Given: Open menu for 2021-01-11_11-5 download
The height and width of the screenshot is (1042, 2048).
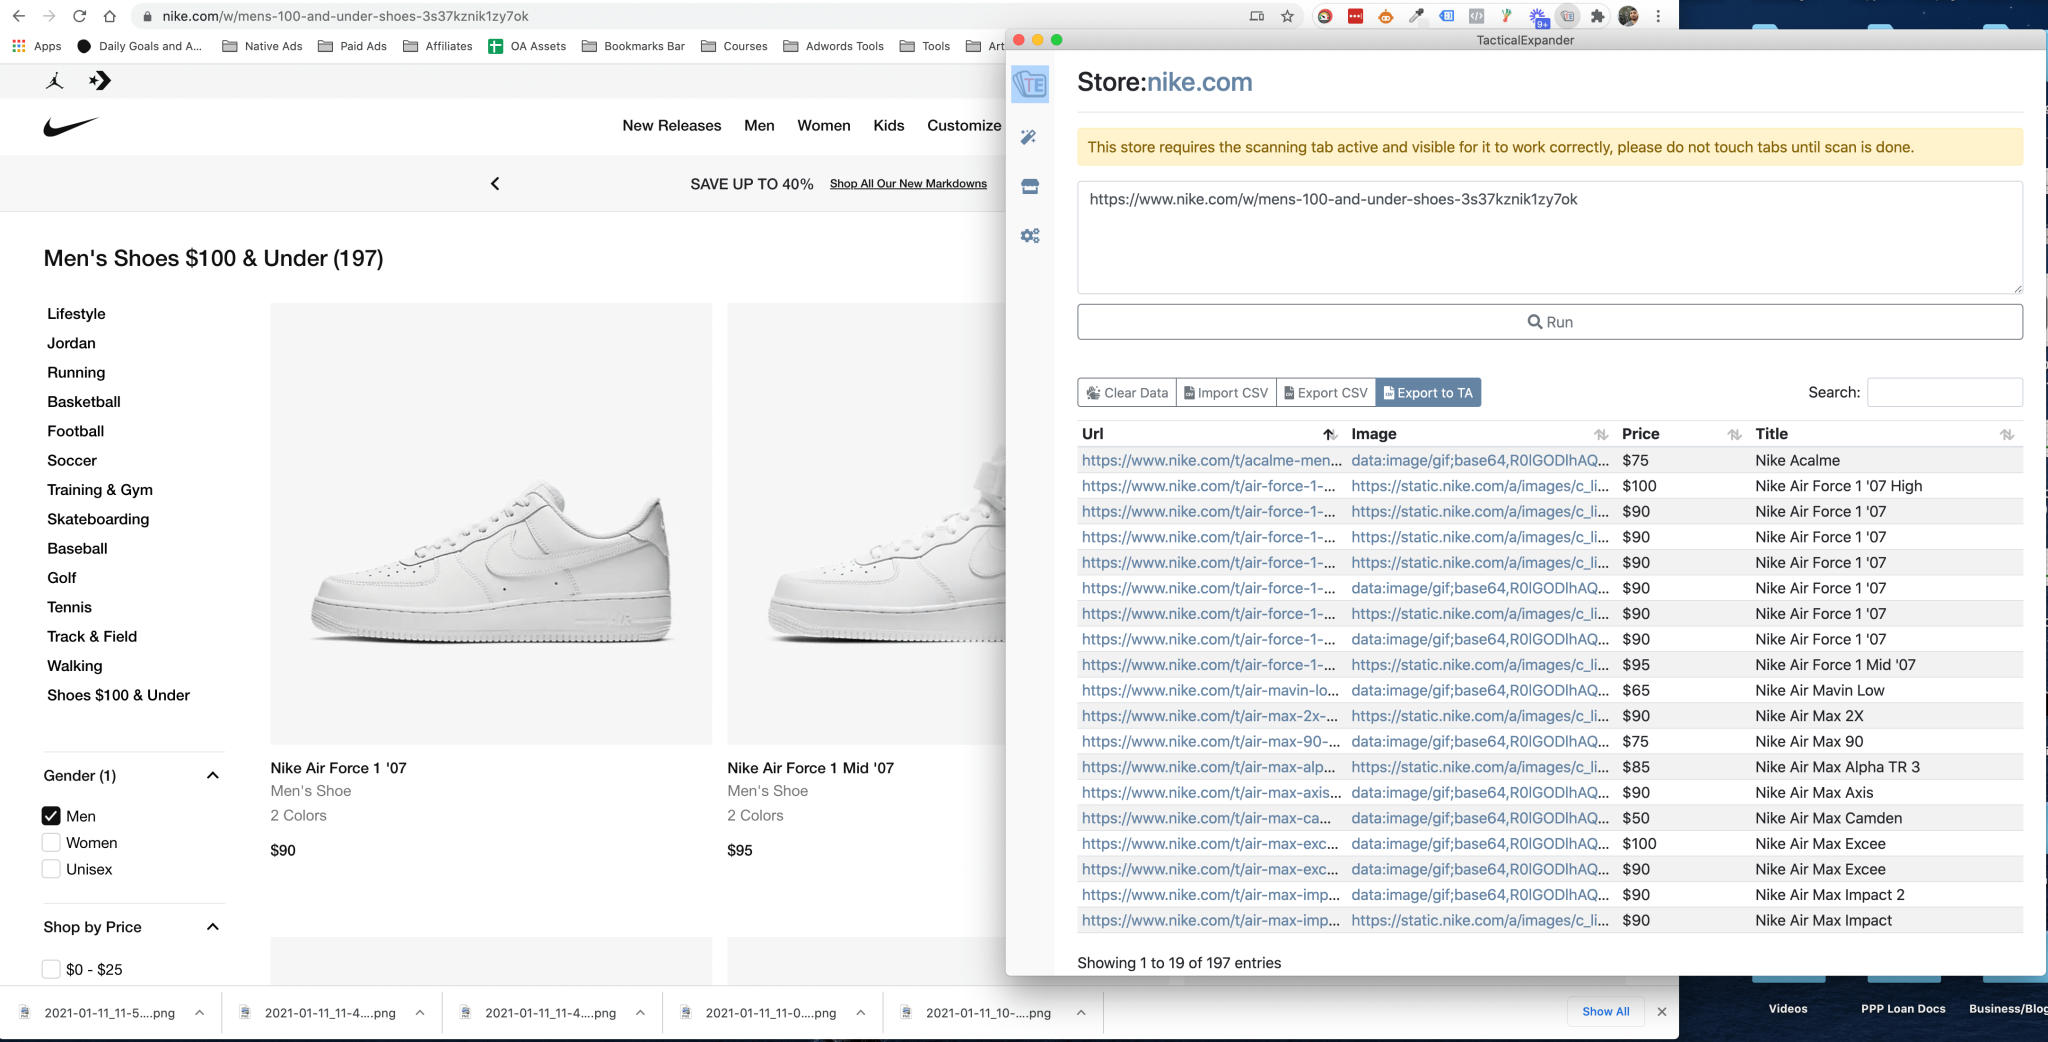Looking at the screenshot, I should [200, 1013].
